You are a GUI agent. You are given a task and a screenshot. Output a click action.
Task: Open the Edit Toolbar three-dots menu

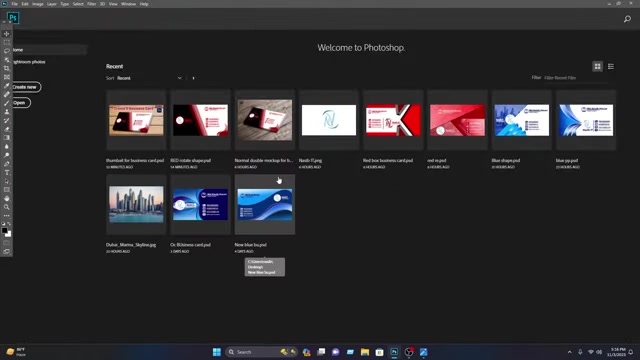tap(7, 216)
